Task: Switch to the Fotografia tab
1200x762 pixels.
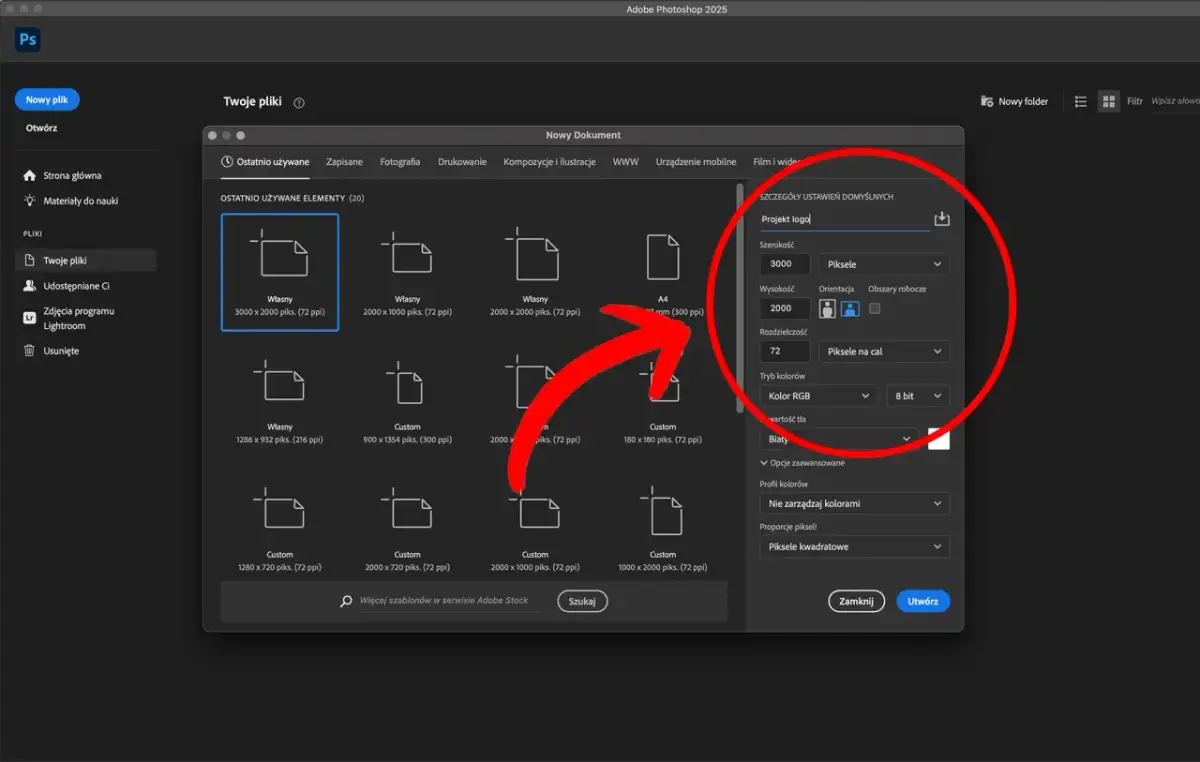Action: coord(400,161)
